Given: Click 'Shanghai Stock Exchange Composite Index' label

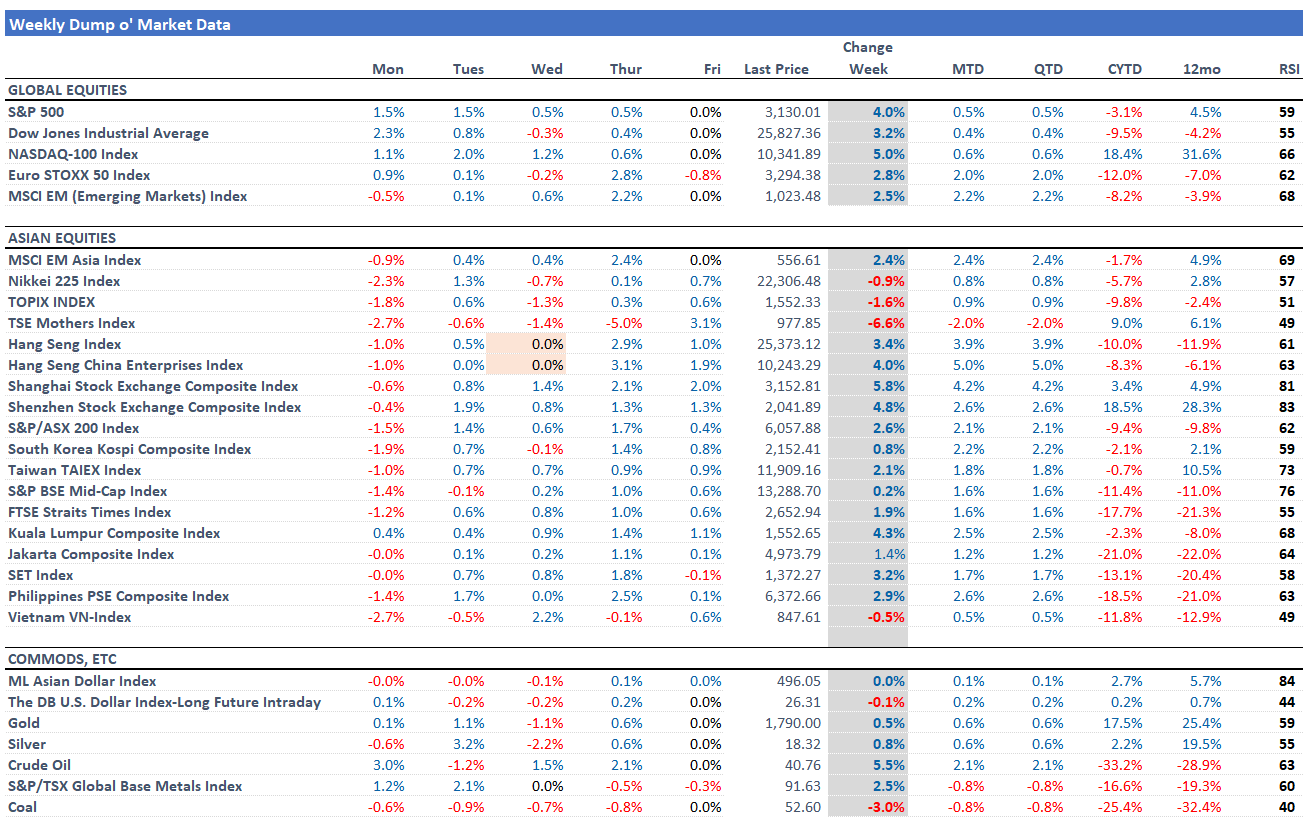Looking at the screenshot, I should [153, 386].
